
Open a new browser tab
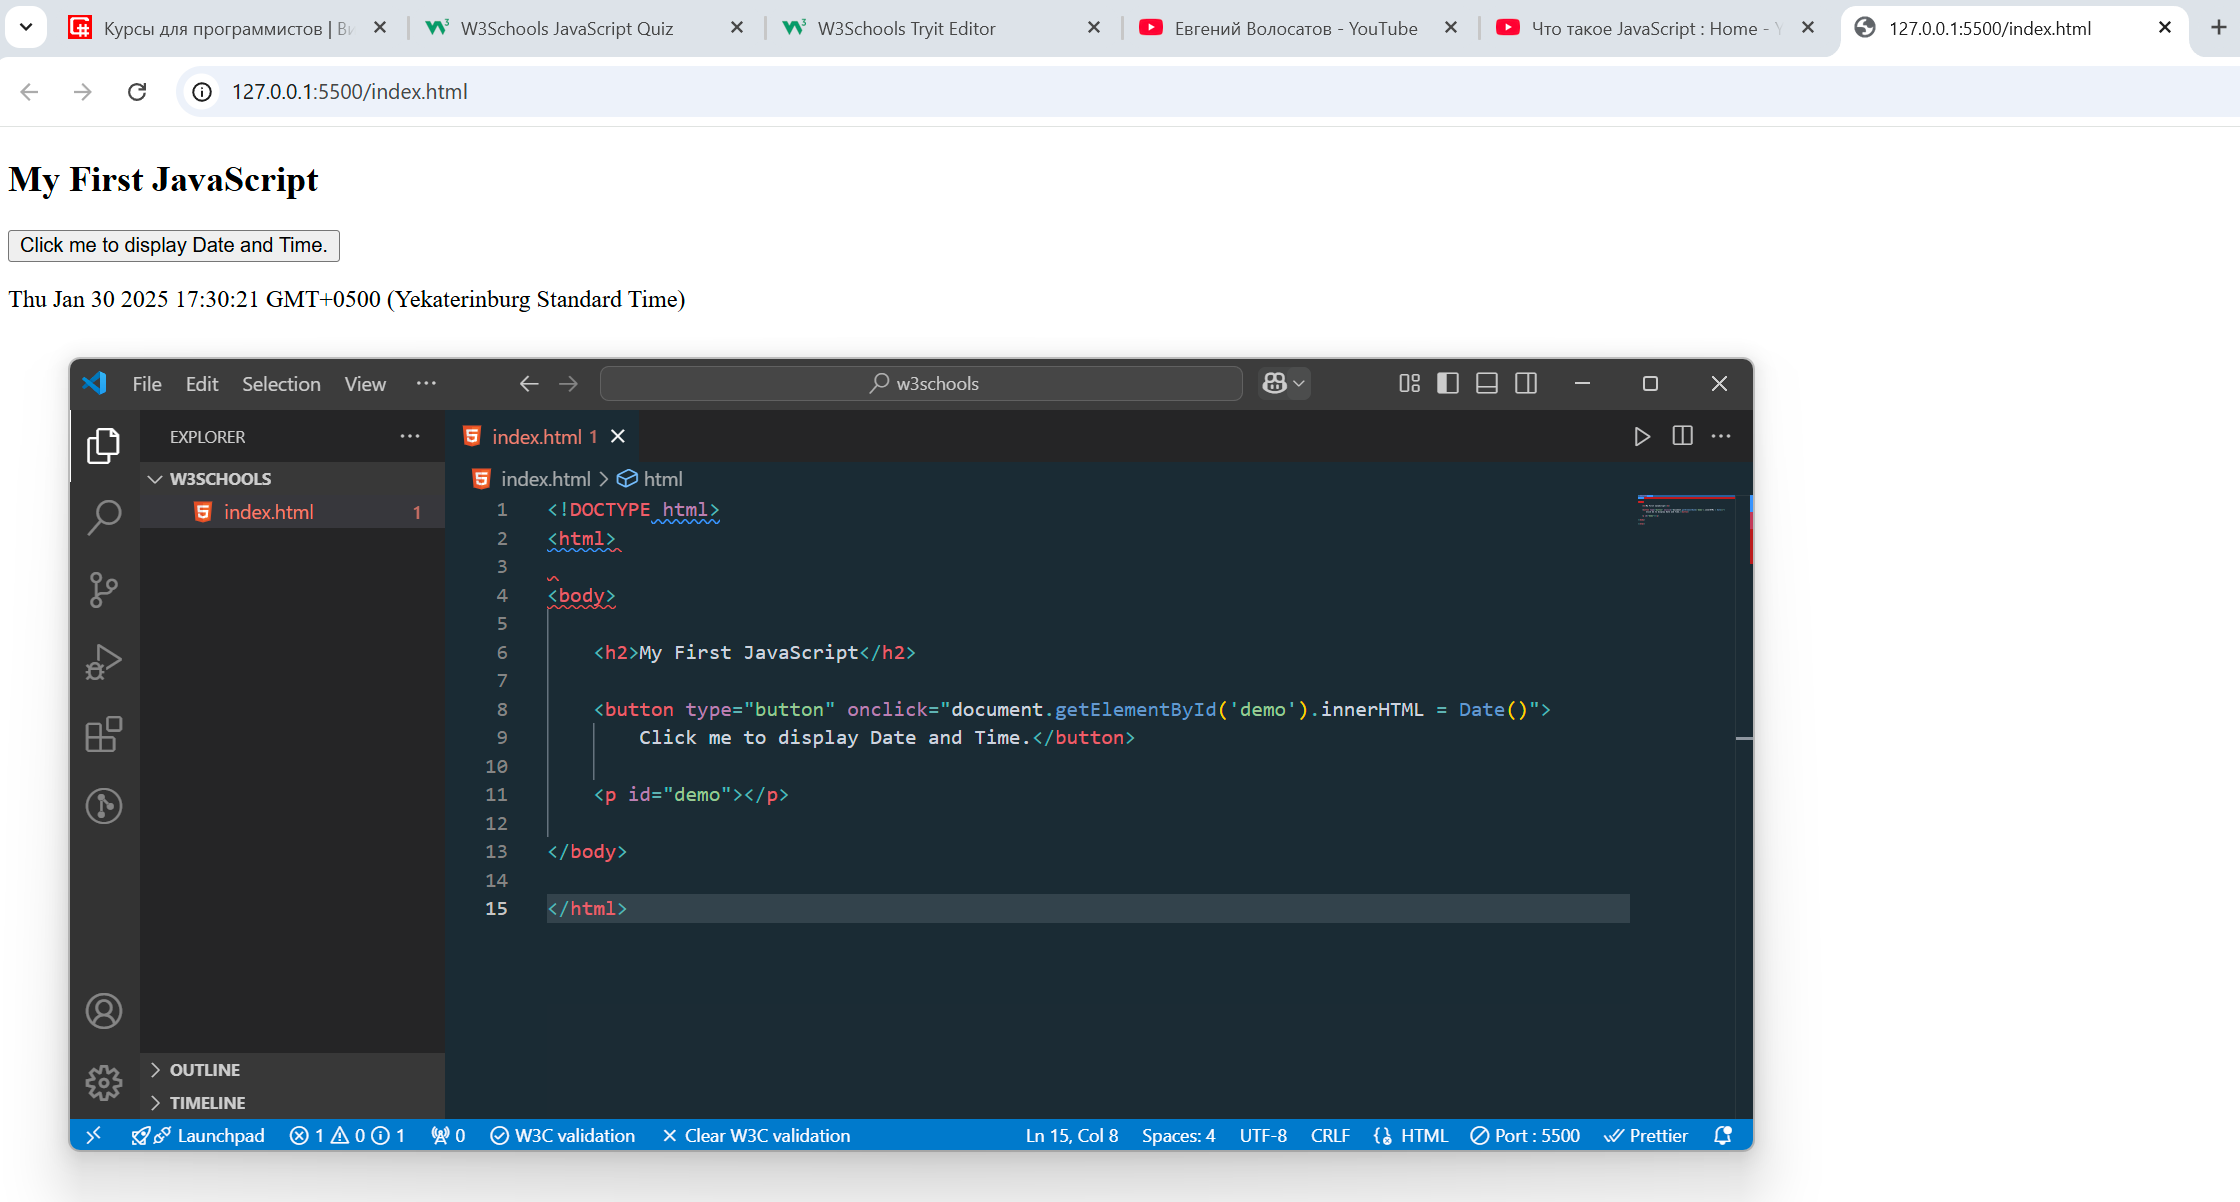2218,28
